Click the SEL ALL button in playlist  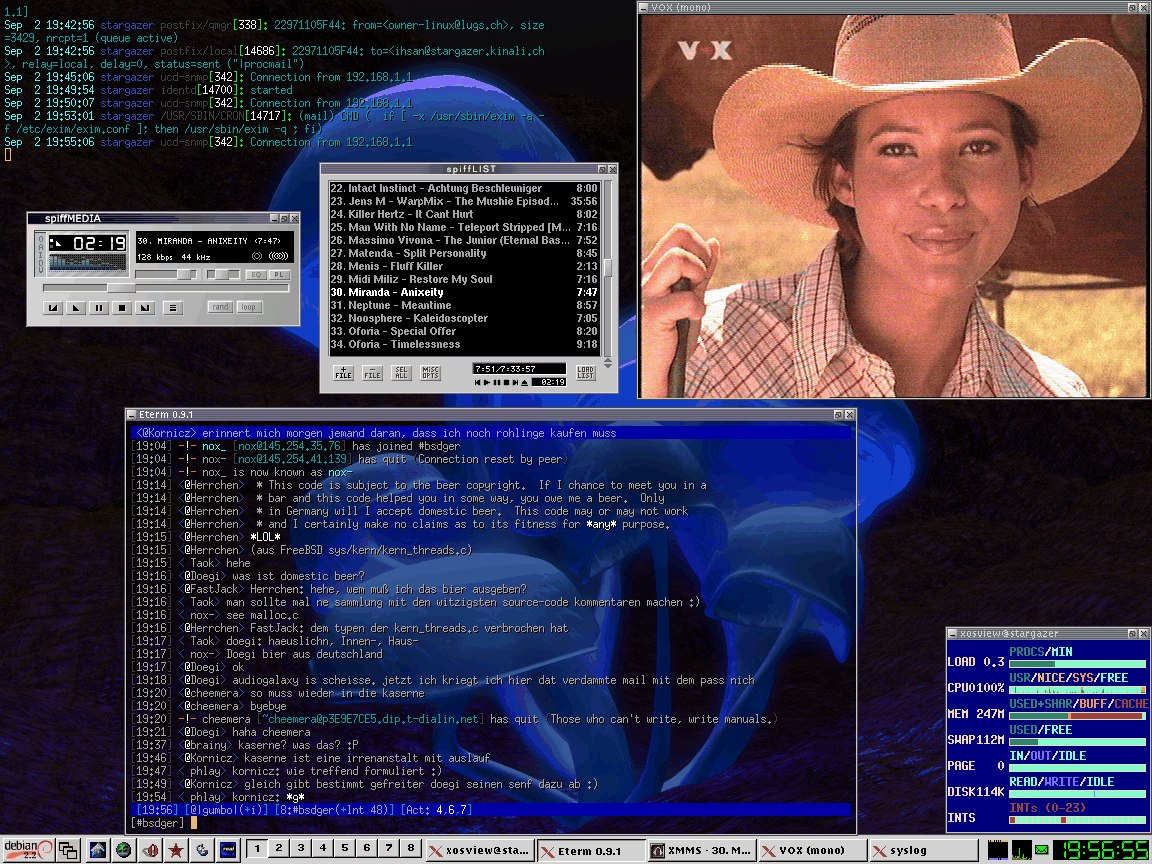[x=401, y=373]
